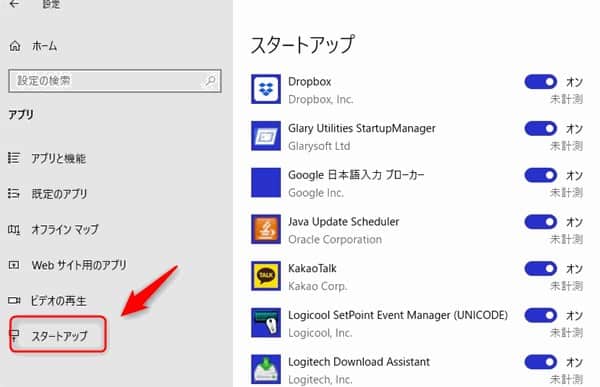Image resolution: width=600 pixels, height=387 pixels.
Task: Click the ビデオの再生 video icon
Action: [x=14, y=300]
